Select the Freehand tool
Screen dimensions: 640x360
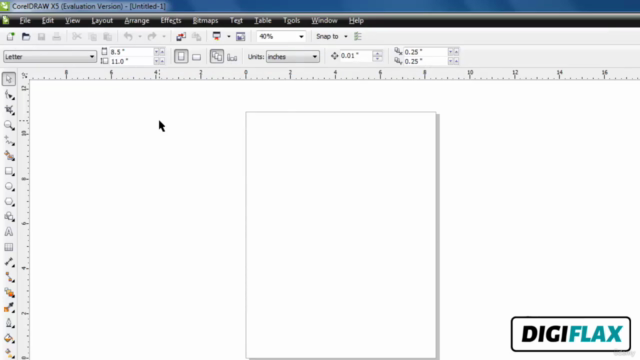click(x=9, y=140)
